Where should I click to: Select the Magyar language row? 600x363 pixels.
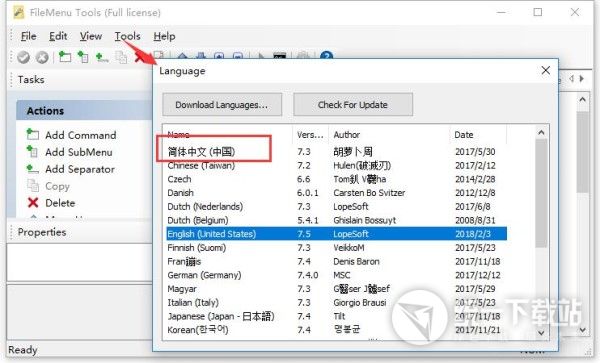pyautogui.click(x=336, y=289)
